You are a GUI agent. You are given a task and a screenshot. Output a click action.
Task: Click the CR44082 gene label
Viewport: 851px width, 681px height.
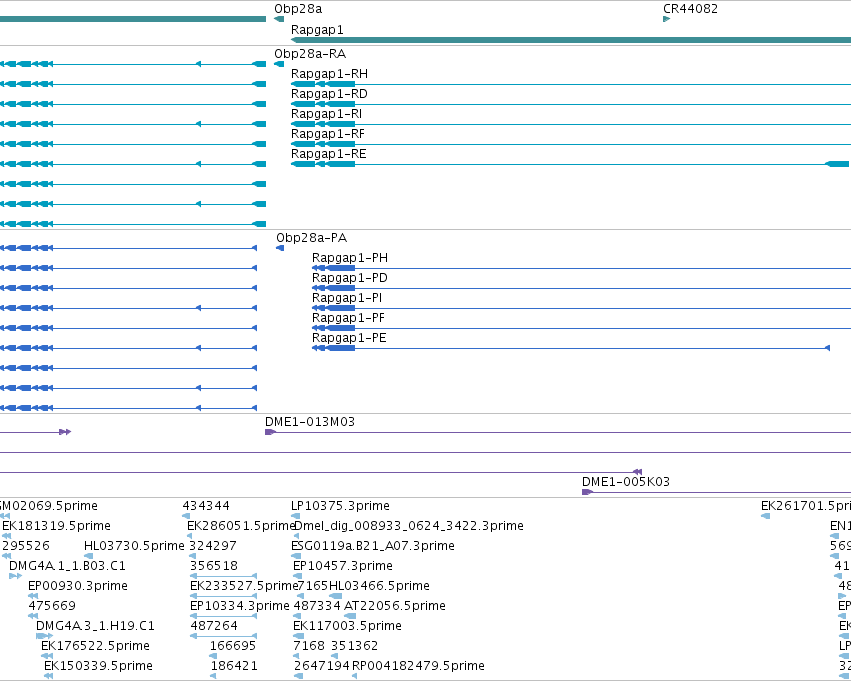(690, 9)
